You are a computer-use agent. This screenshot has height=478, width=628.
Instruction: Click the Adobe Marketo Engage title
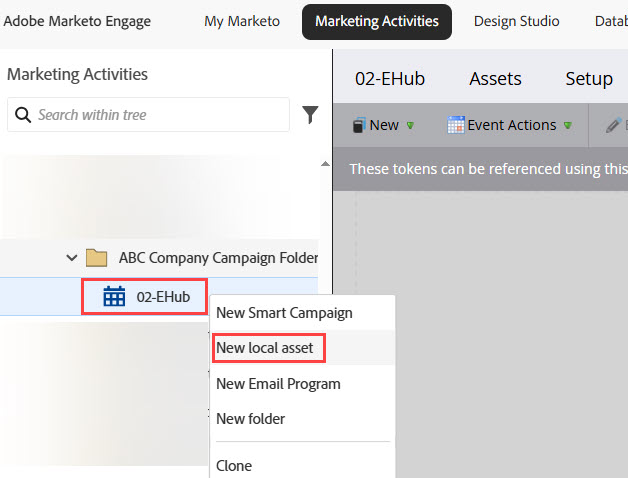pos(77,21)
